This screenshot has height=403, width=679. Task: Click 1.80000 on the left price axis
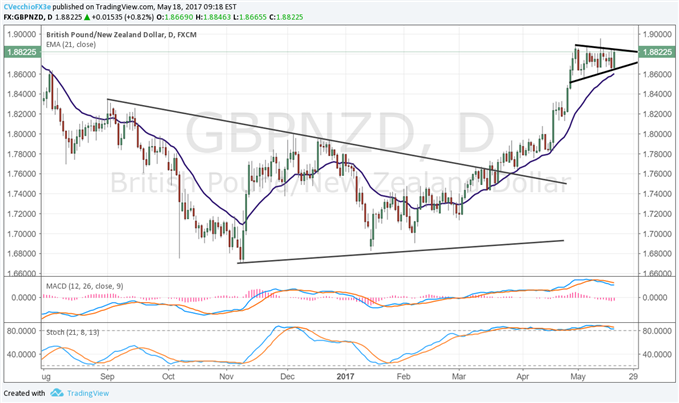(21, 134)
